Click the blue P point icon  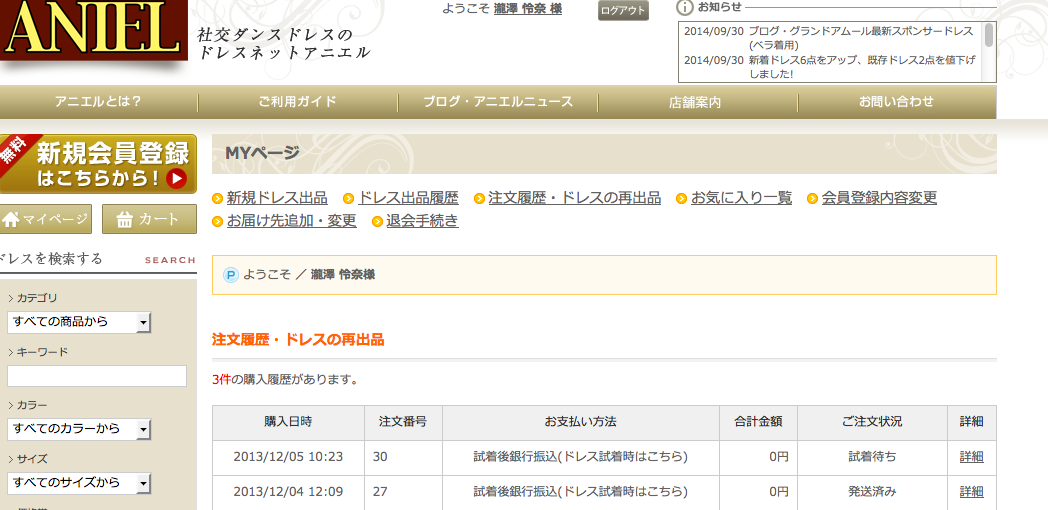231,275
